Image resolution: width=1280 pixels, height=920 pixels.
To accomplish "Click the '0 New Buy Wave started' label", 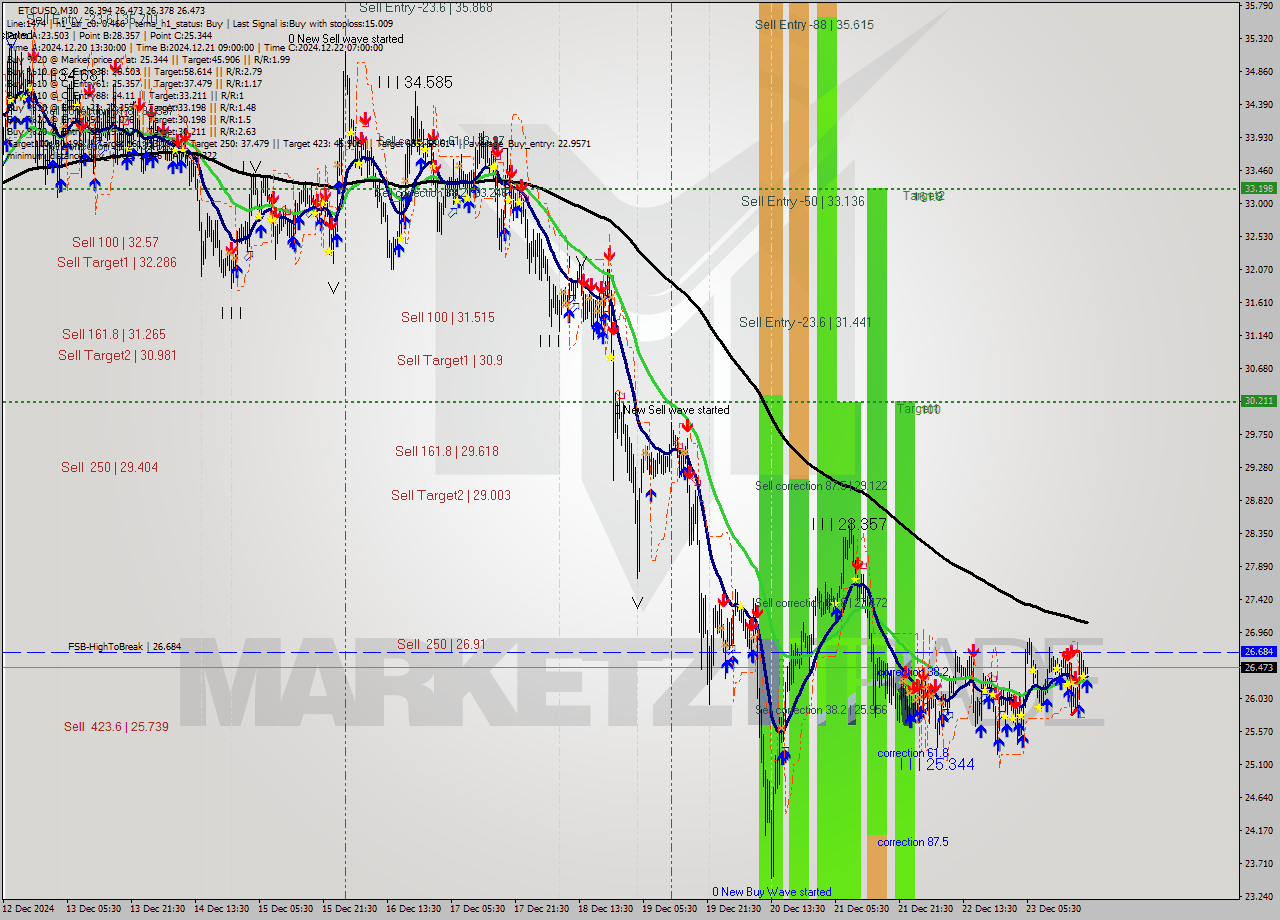I will [x=771, y=891].
